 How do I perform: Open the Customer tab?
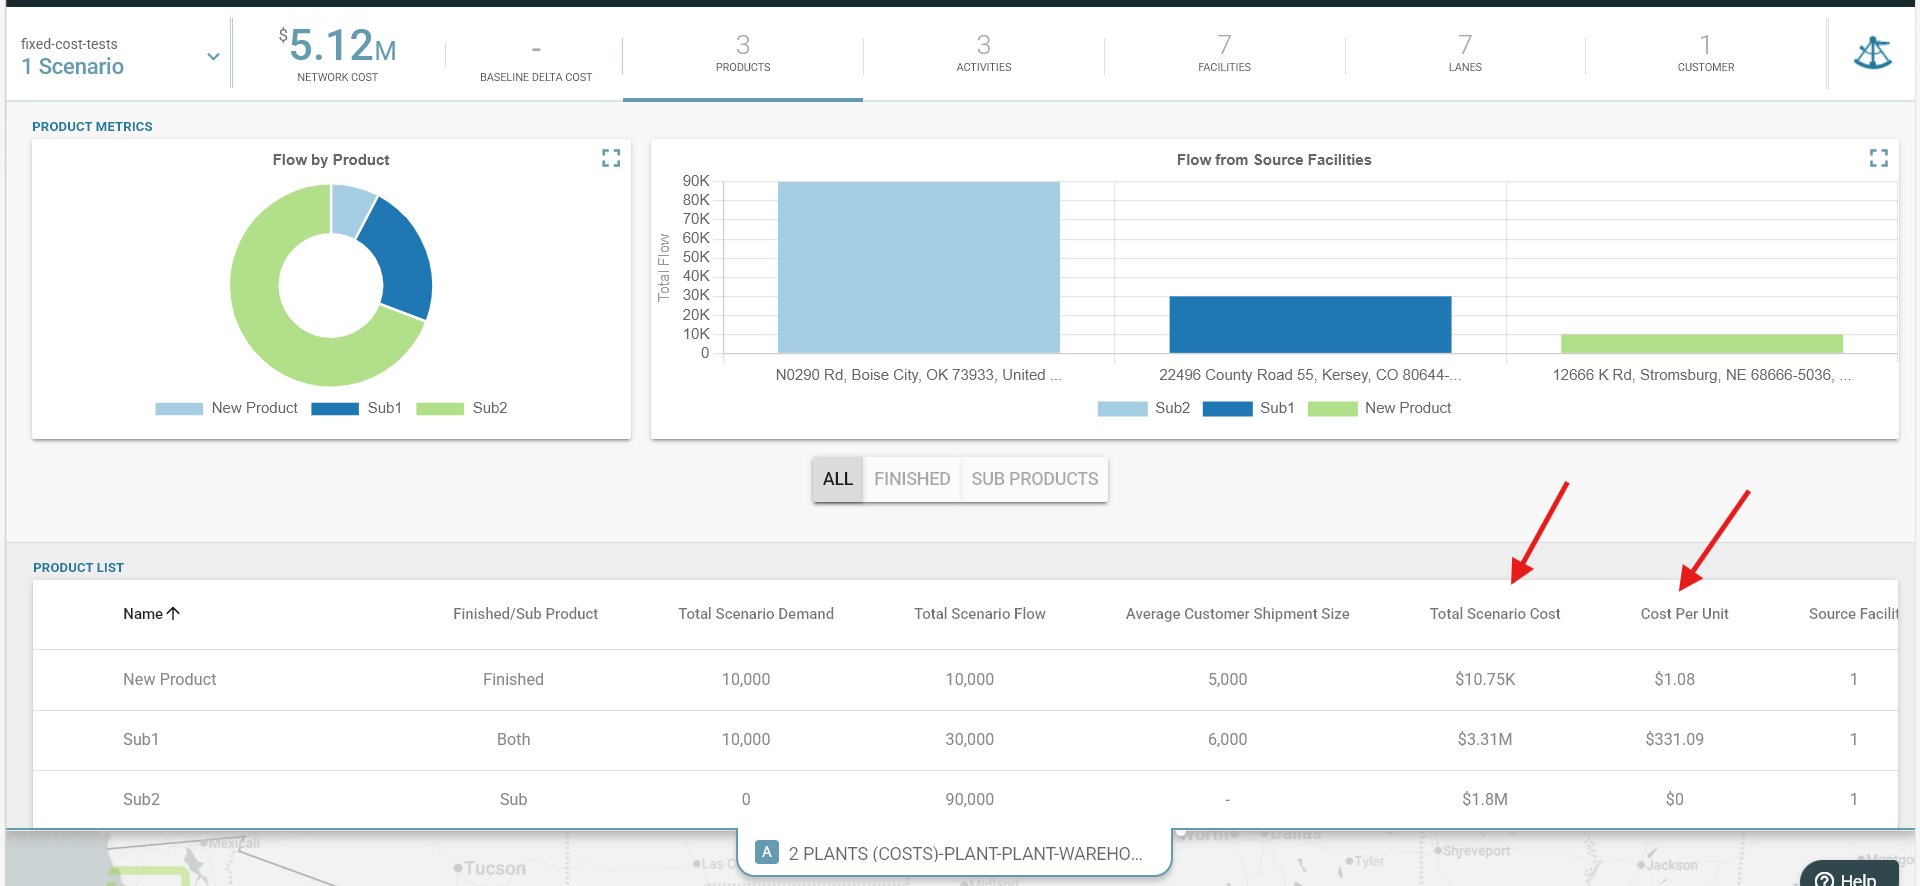pyautogui.click(x=1706, y=54)
